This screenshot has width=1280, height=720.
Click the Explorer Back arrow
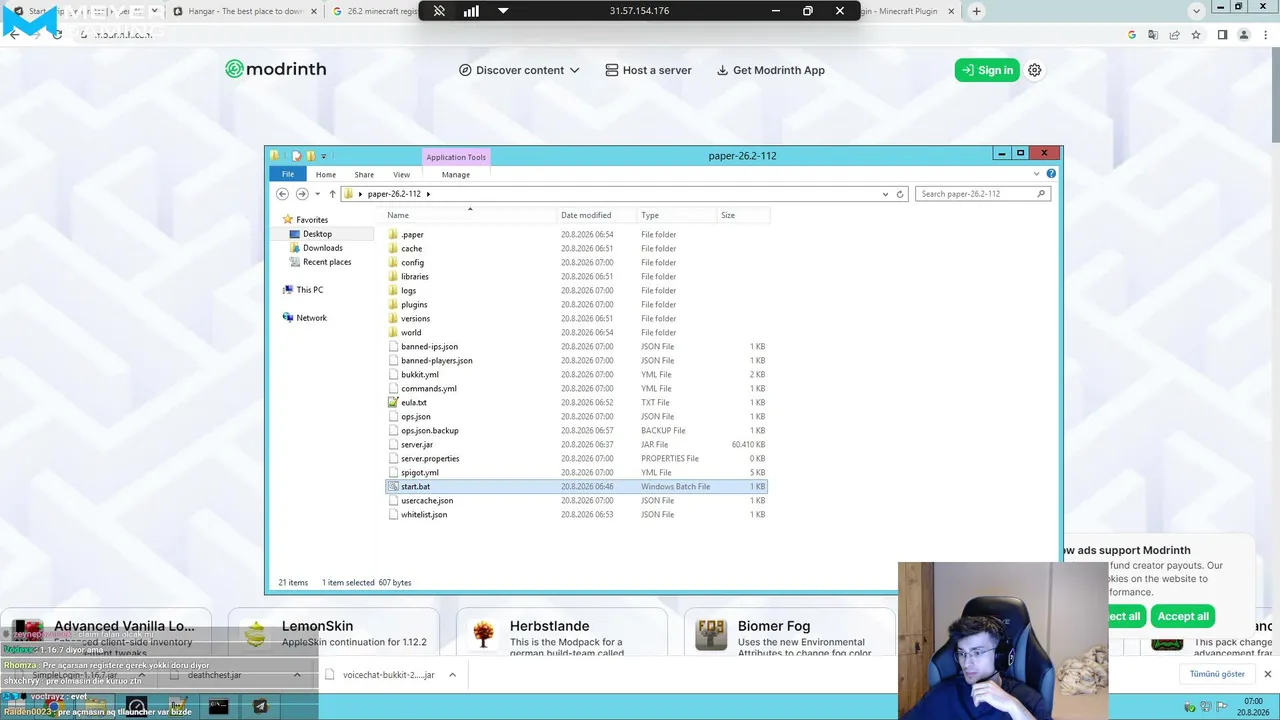(282, 194)
